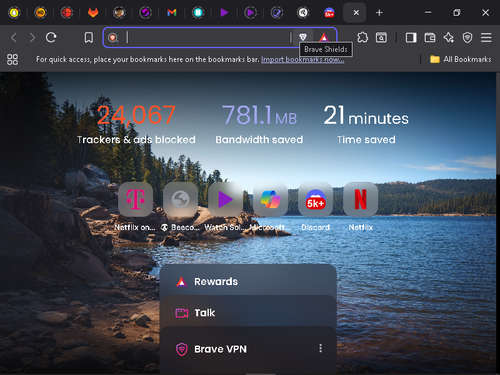Image resolution: width=500 pixels, height=375 pixels.
Task: Toggle the sidebar panel icon
Action: pyautogui.click(x=411, y=37)
